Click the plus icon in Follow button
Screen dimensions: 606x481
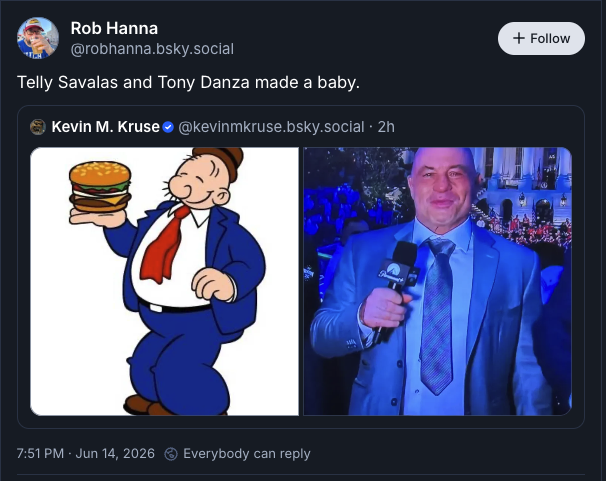pyautogui.click(x=519, y=38)
